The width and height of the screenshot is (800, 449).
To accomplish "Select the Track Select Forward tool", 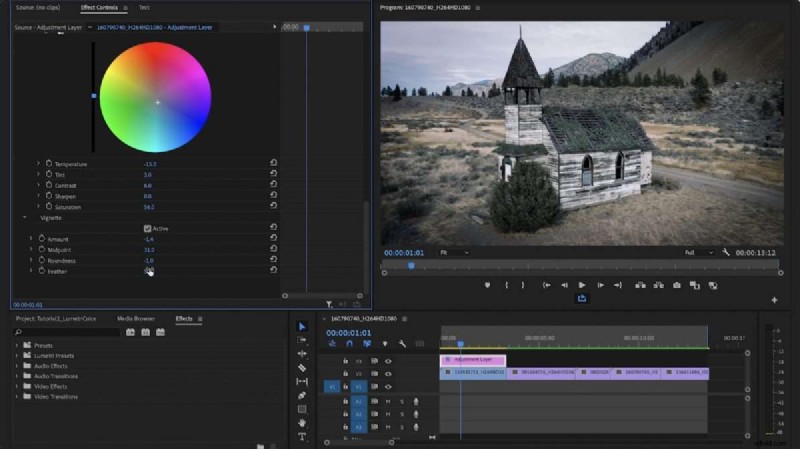I will click(302, 340).
